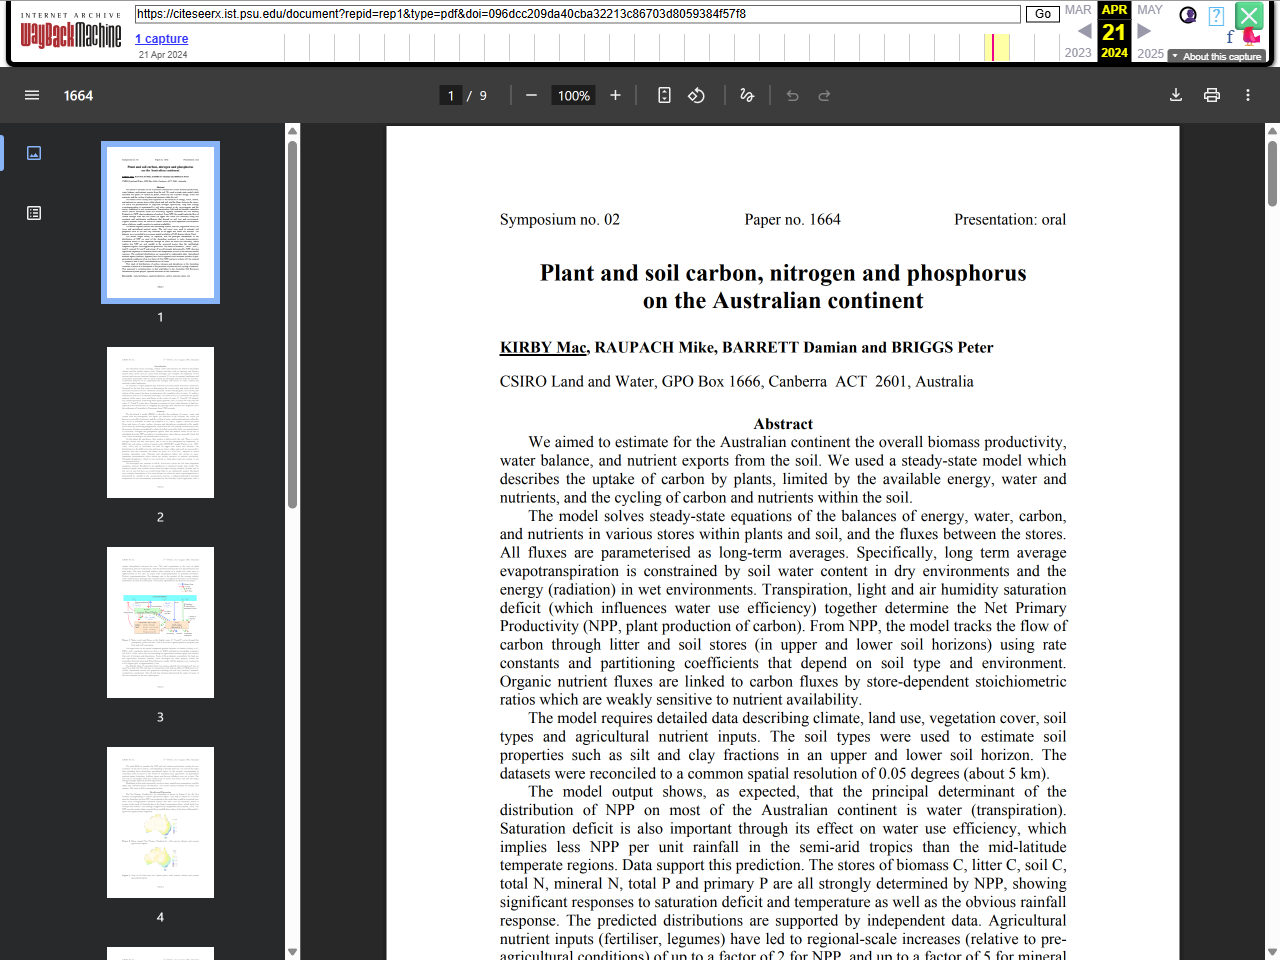Select the highlighted capture on the timeline bar
This screenshot has width=1280, height=960.
pos(995,45)
